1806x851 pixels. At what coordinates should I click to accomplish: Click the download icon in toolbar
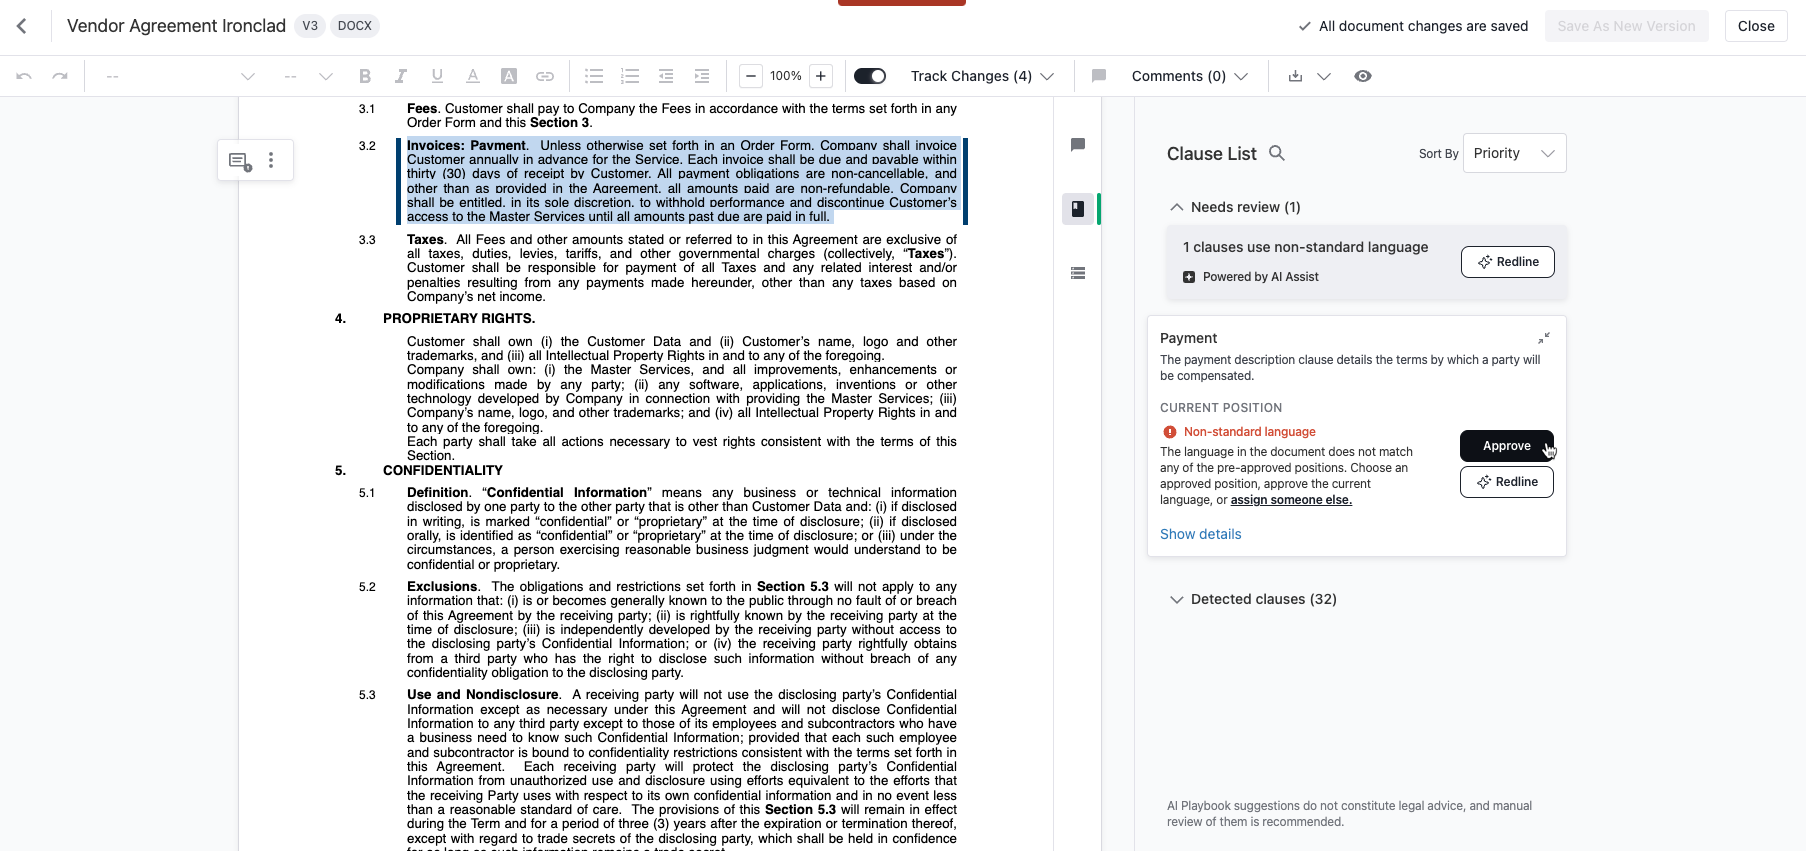point(1295,76)
